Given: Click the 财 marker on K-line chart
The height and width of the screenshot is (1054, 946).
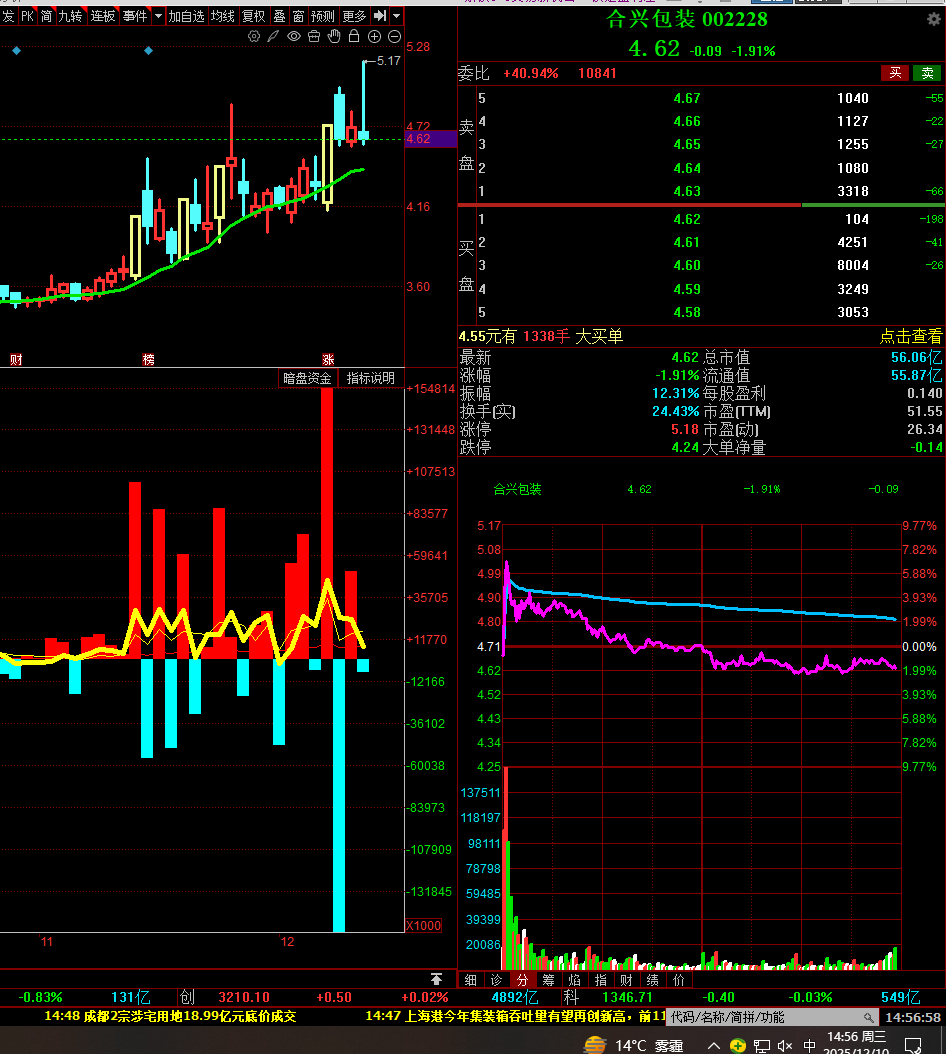Looking at the screenshot, I should click(x=16, y=360).
